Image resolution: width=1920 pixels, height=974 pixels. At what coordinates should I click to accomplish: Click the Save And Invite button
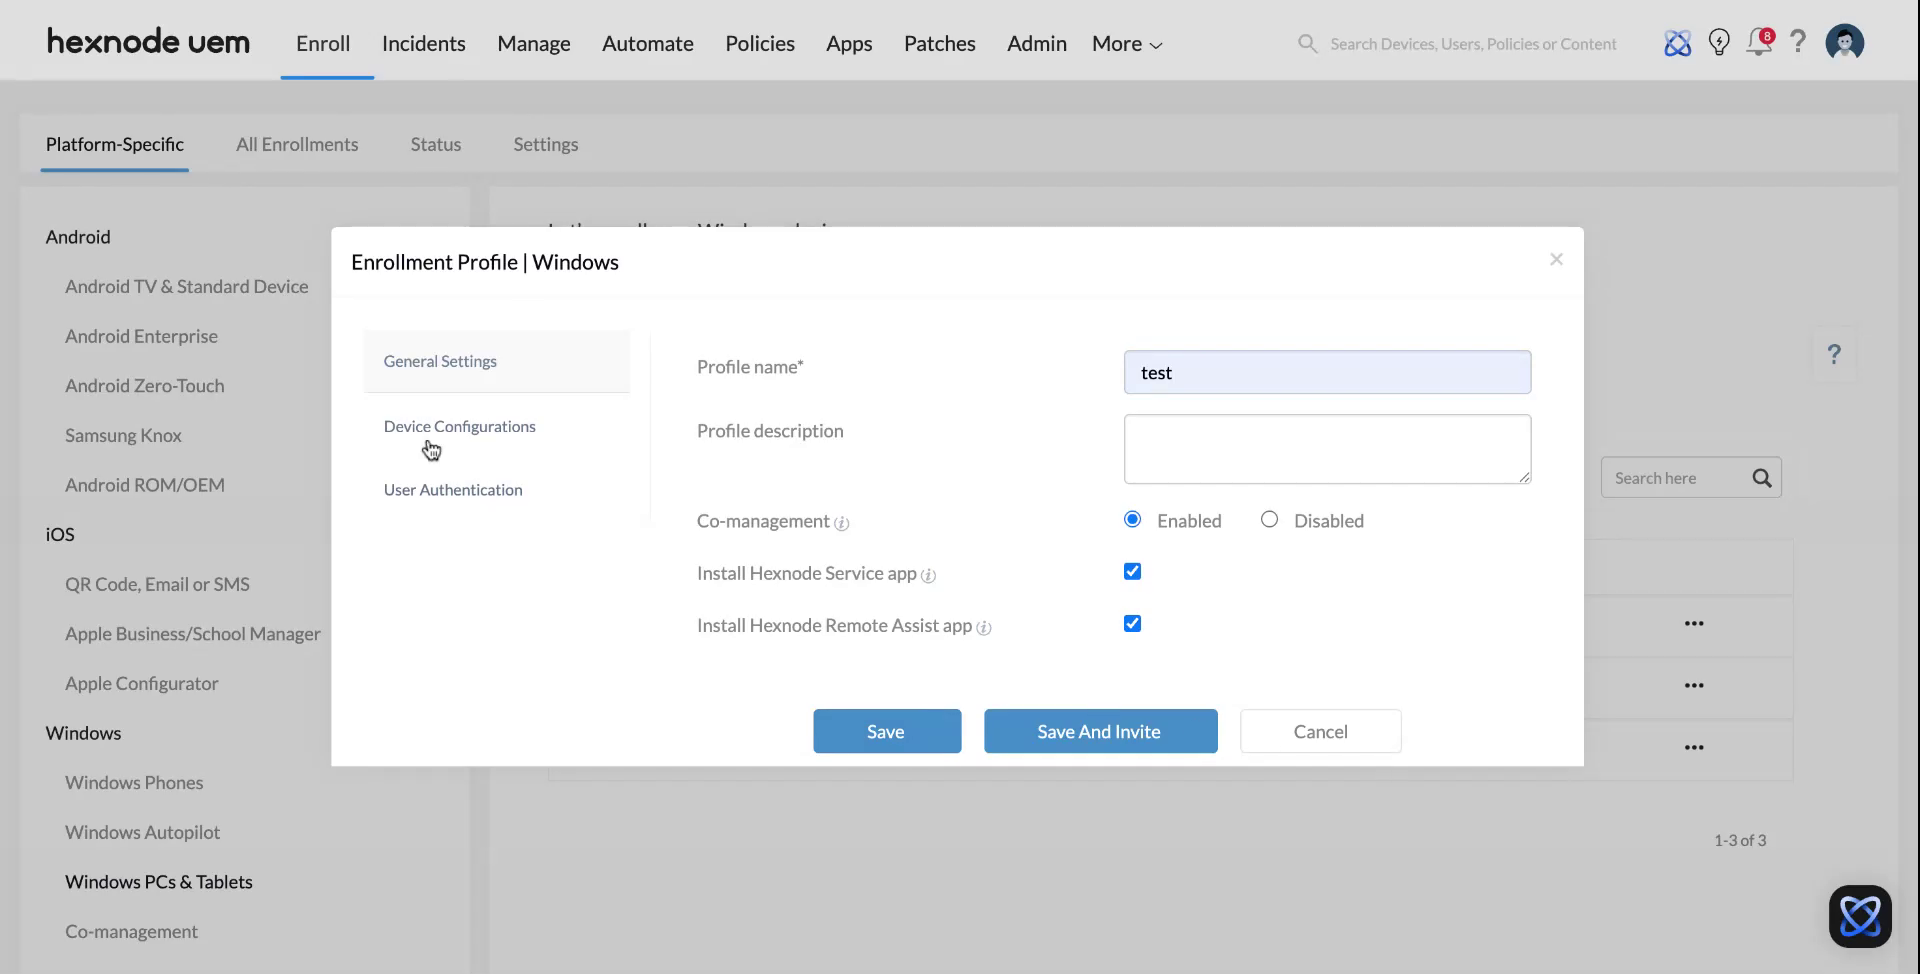[1100, 731]
